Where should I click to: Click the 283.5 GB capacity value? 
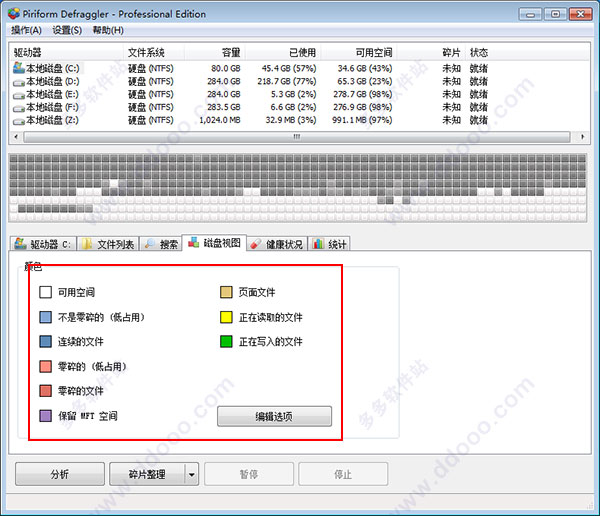pyautogui.click(x=224, y=107)
